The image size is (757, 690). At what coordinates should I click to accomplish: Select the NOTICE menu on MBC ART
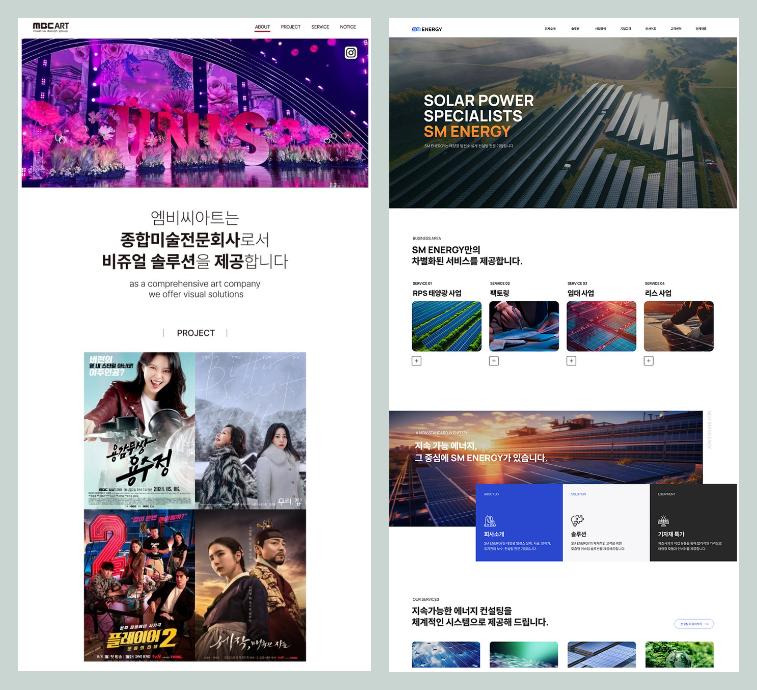point(348,27)
